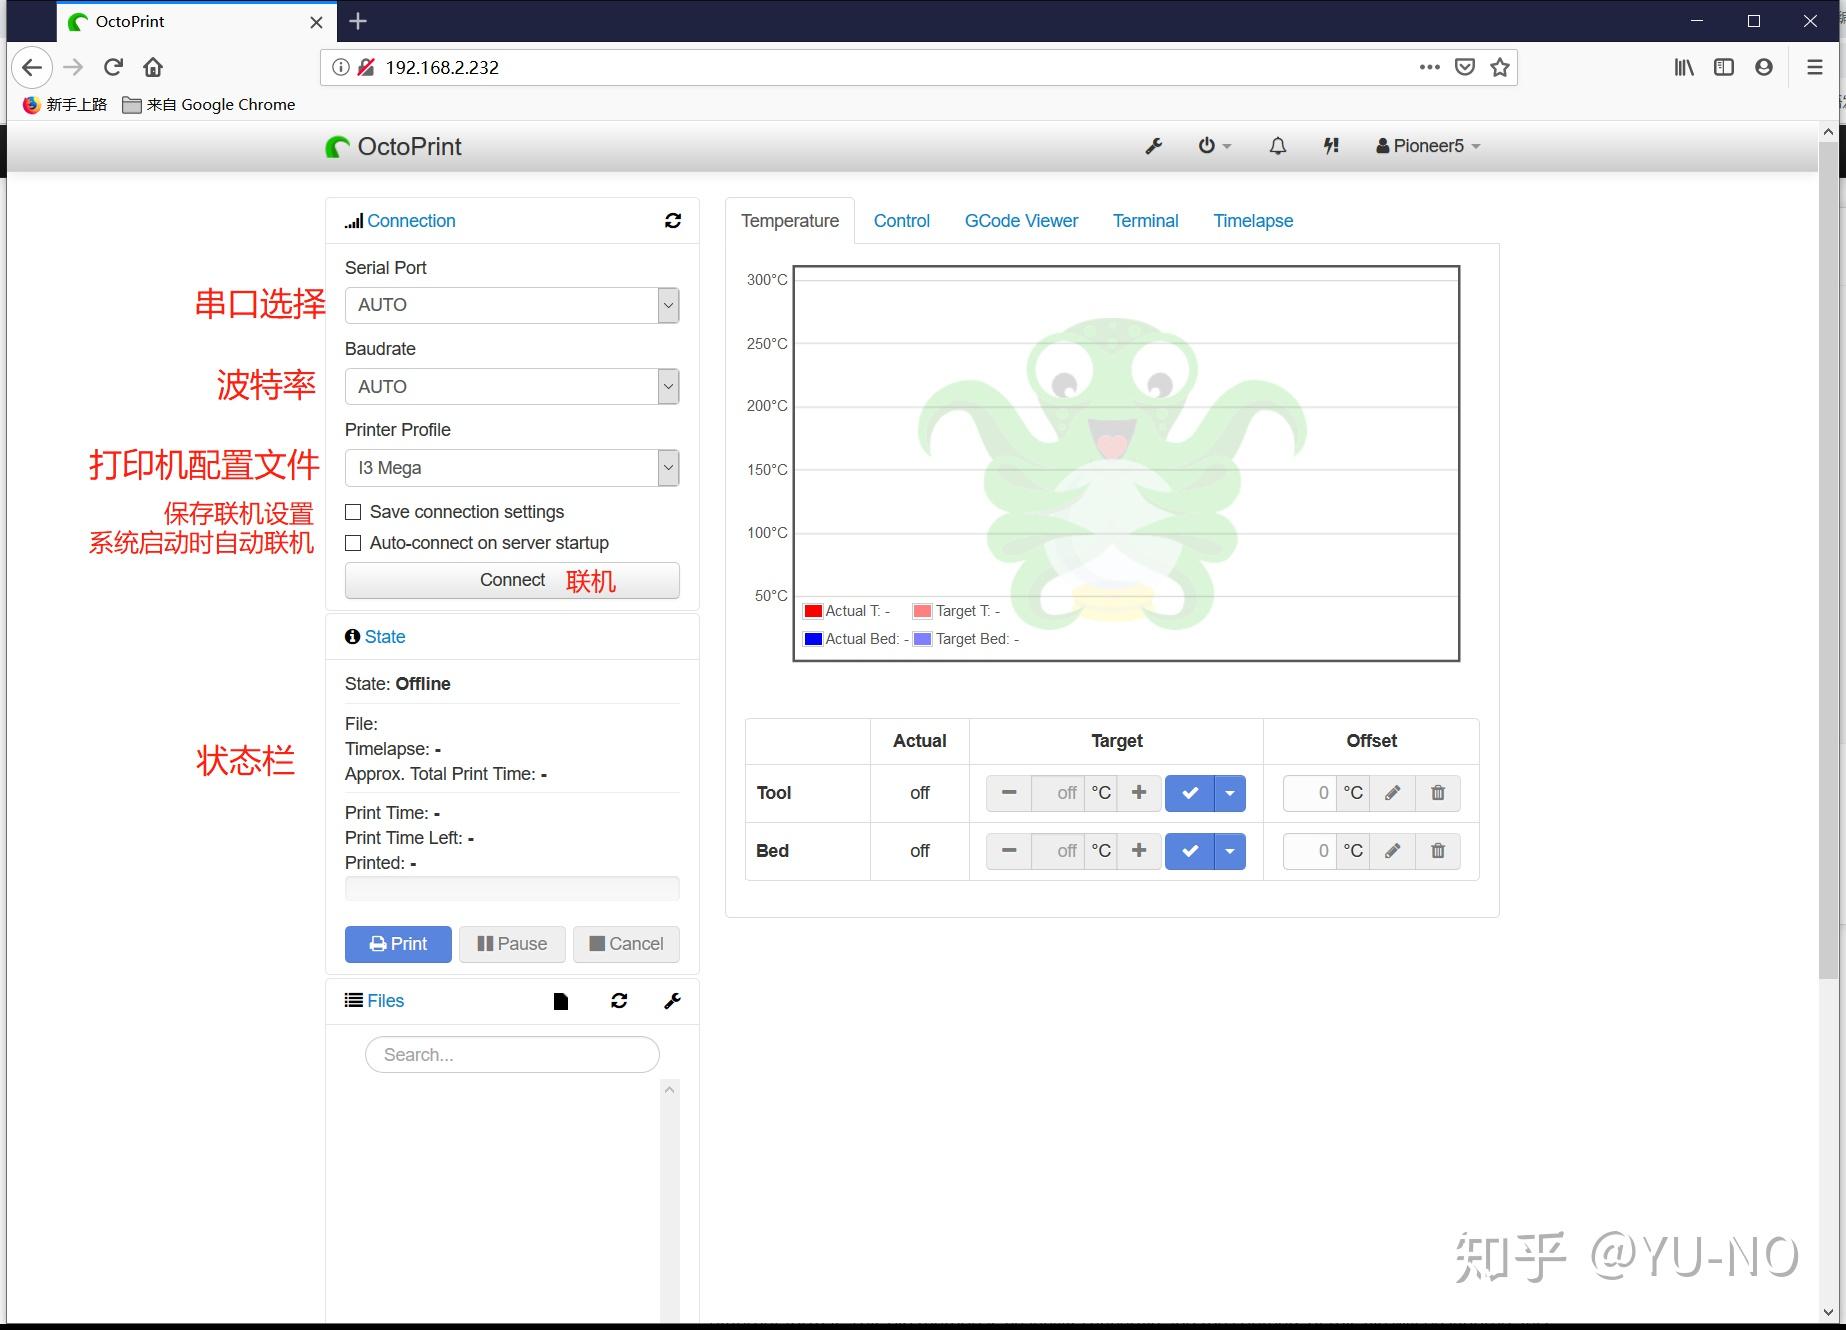Click the announcements lightning icon
This screenshot has height=1330, width=1846.
click(x=1330, y=146)
